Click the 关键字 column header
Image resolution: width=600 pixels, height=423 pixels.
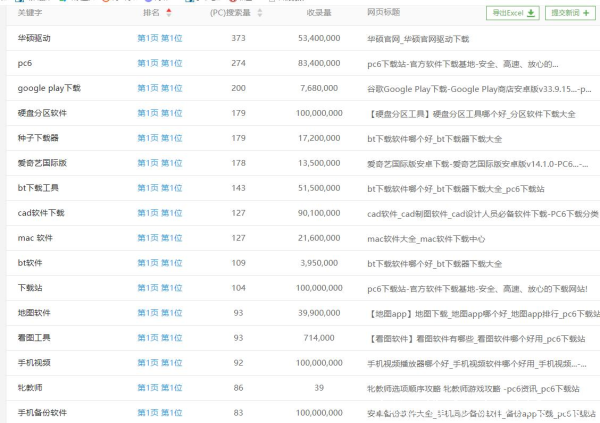tap(30, 13)
